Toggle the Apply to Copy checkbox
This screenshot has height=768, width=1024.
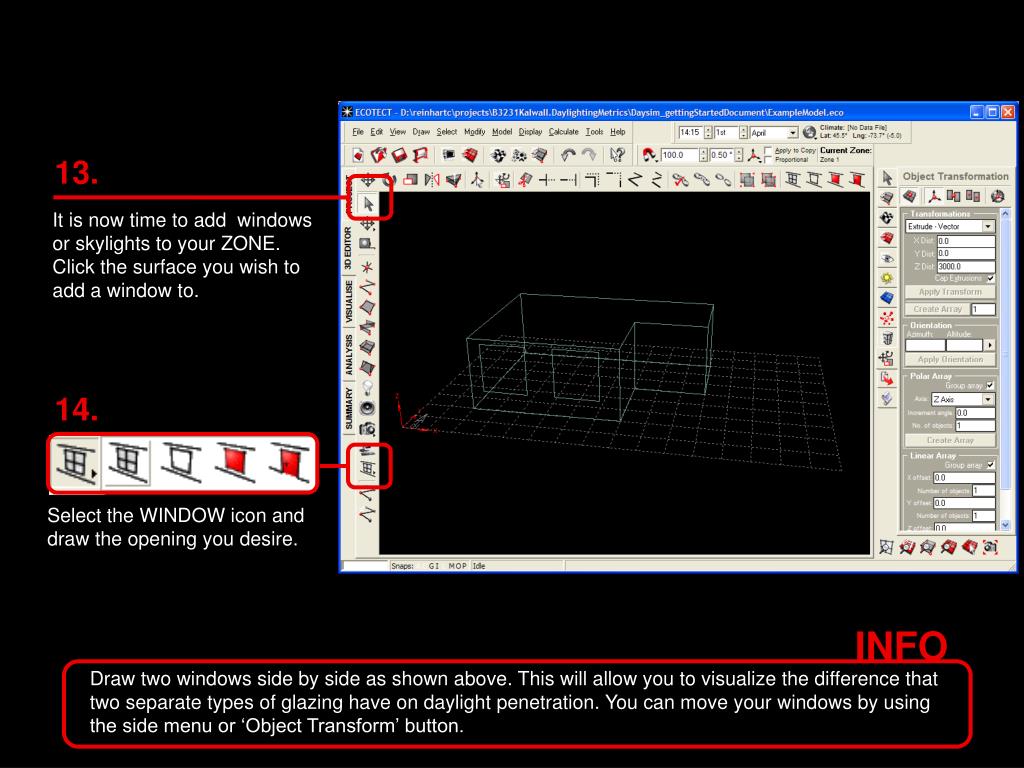[x=768, y=151]
